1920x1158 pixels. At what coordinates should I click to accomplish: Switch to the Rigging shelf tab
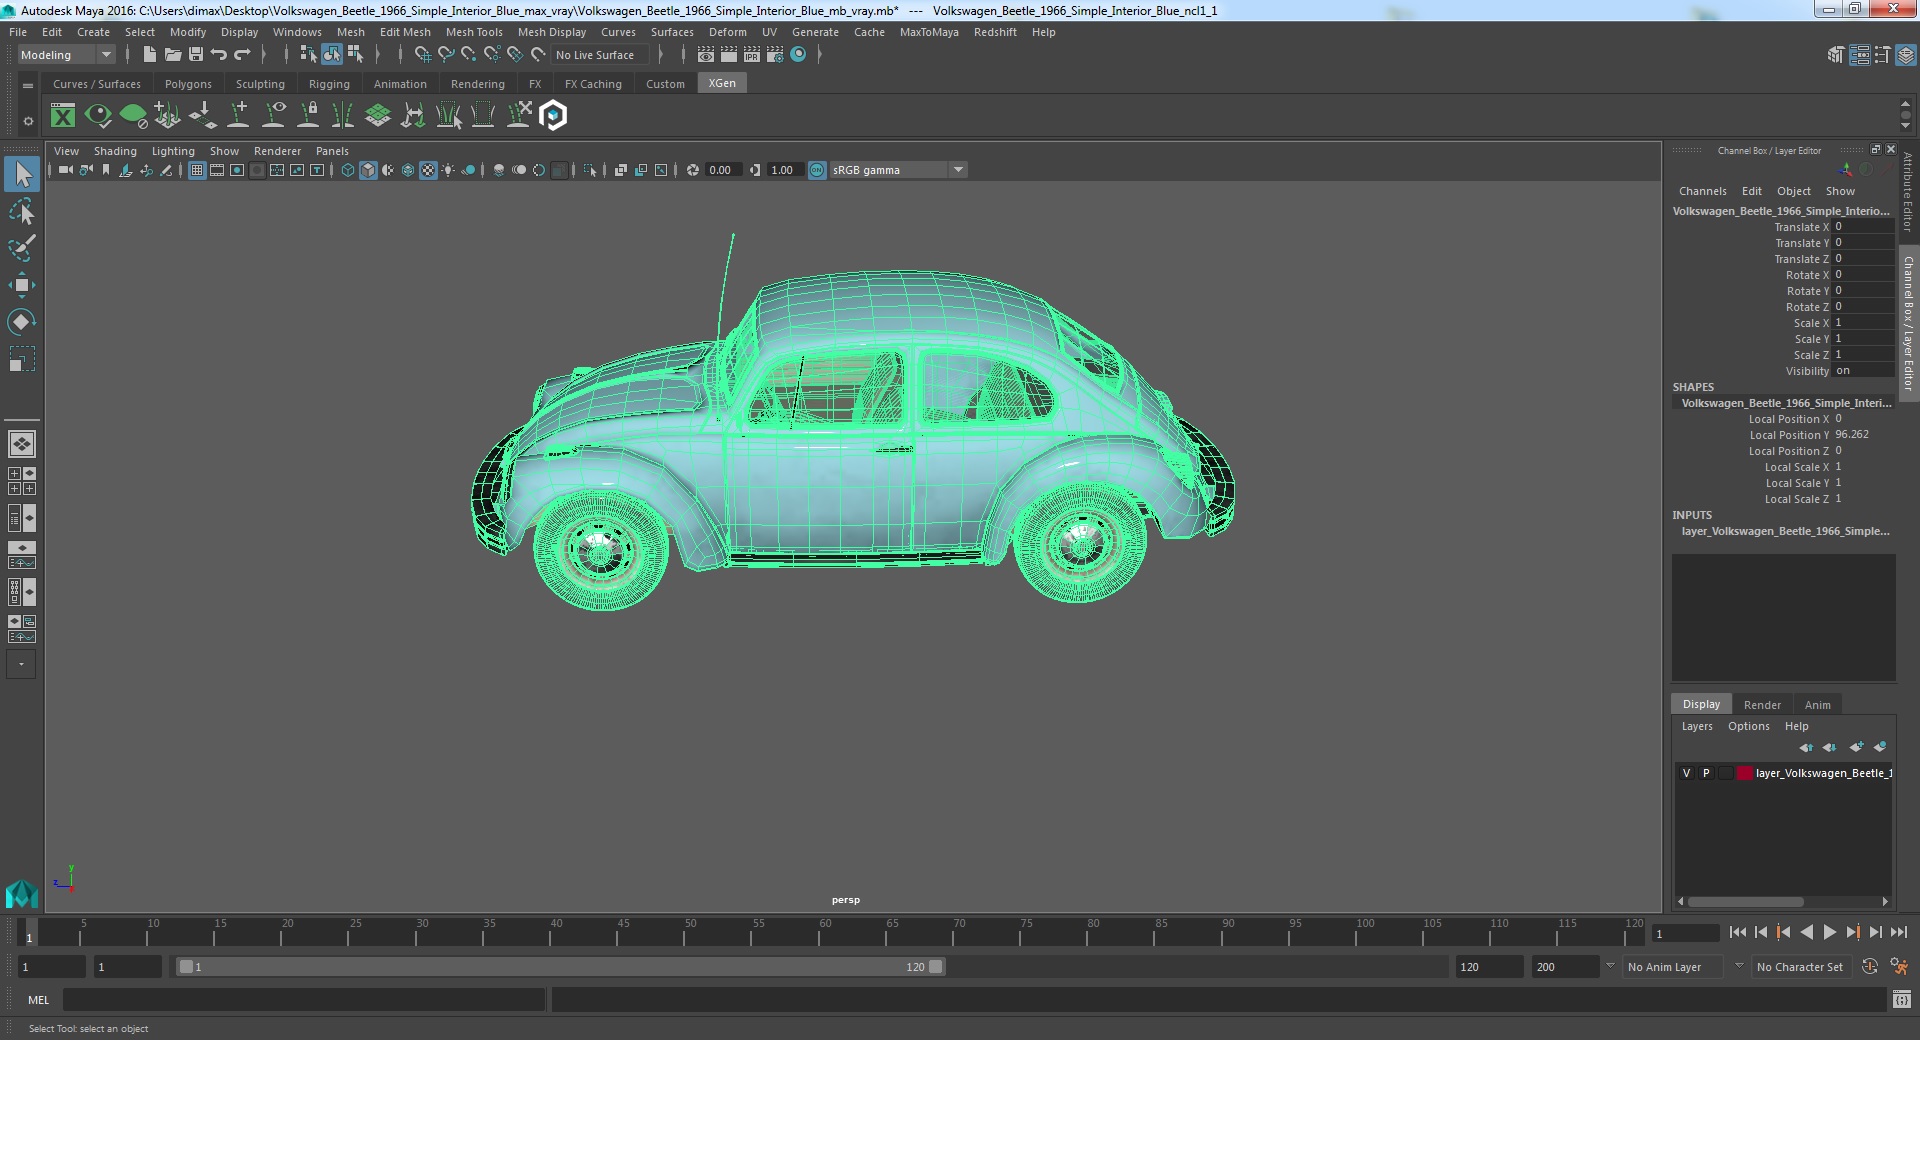[x=329, y=84]
